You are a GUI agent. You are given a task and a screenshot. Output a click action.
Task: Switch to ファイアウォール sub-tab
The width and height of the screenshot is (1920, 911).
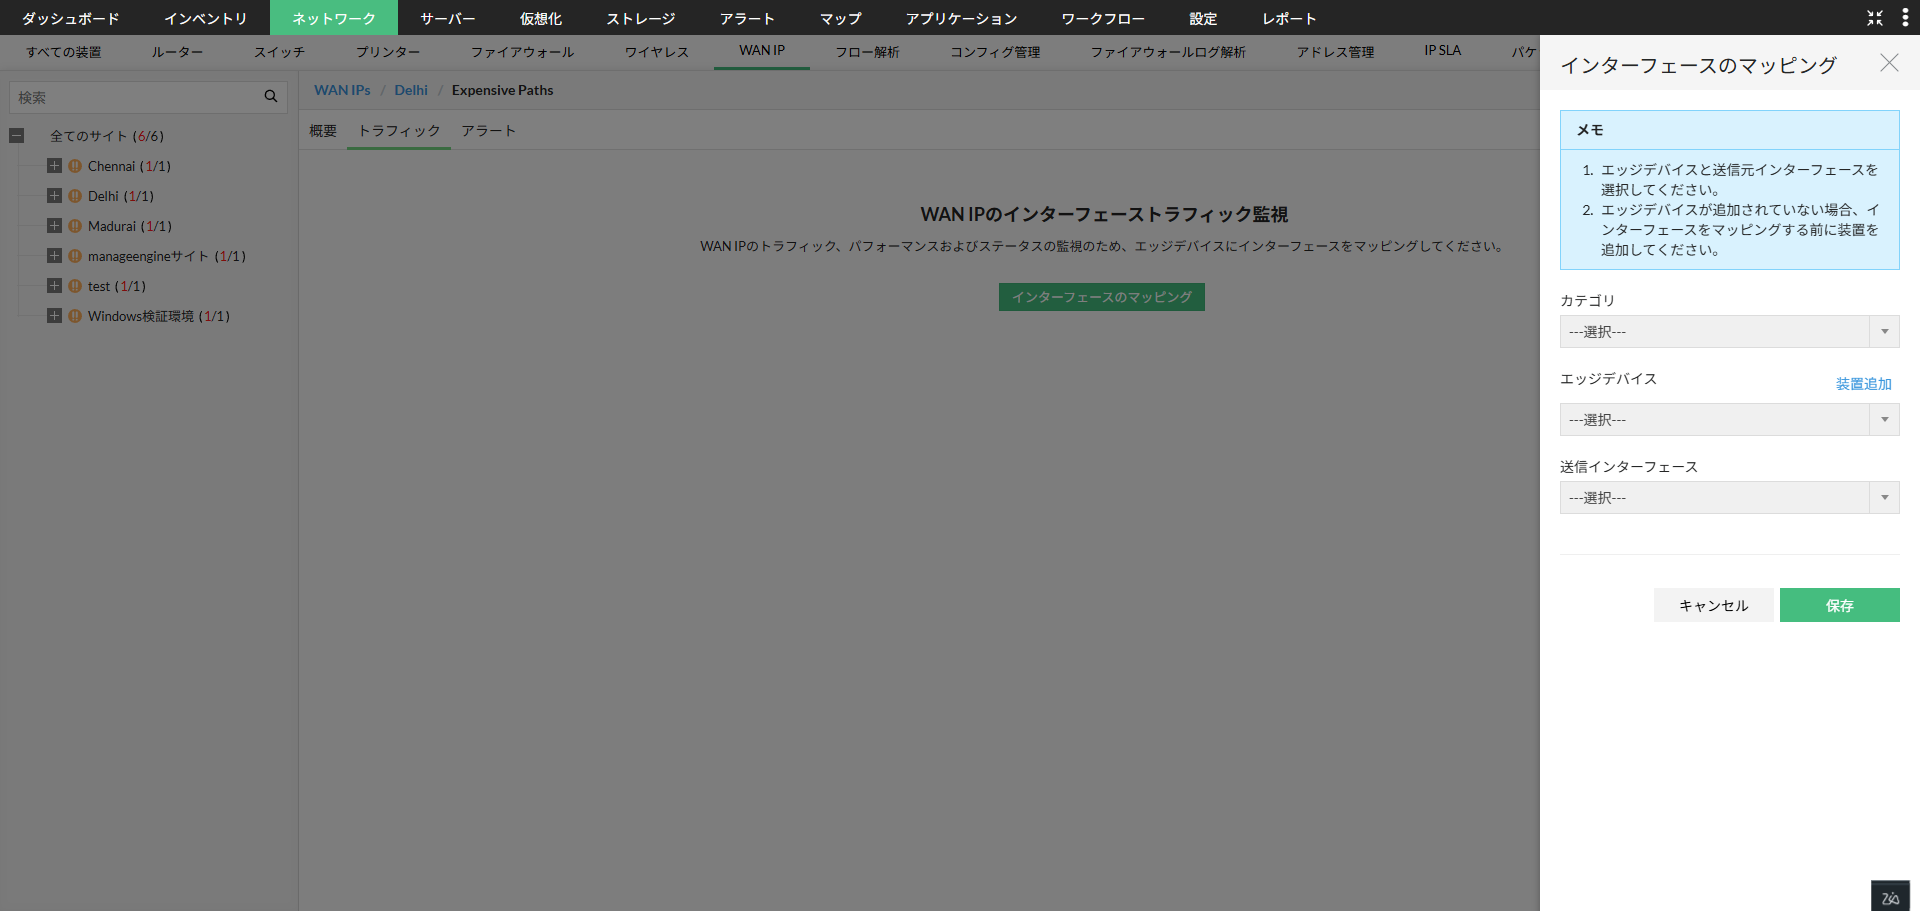tap(523, 52)
